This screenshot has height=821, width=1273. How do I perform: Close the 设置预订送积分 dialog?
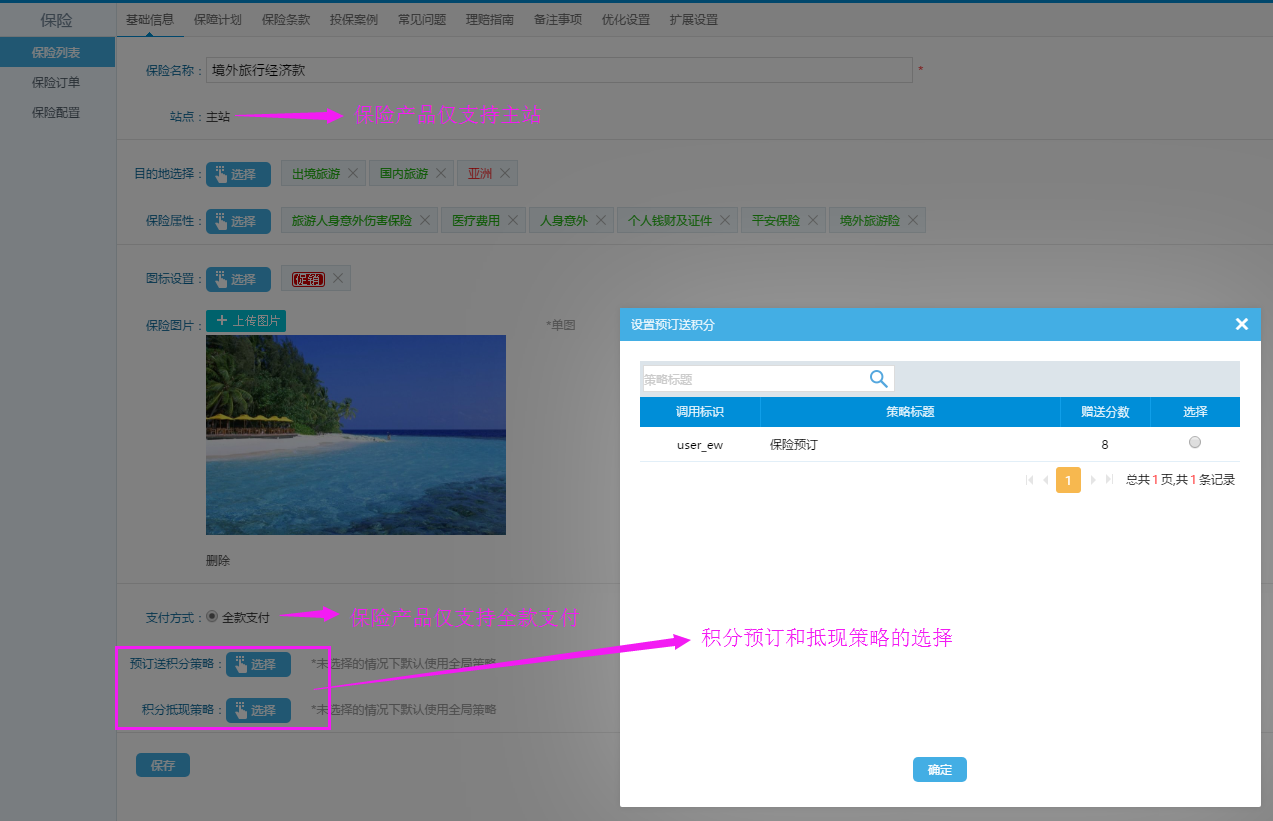1241,324
